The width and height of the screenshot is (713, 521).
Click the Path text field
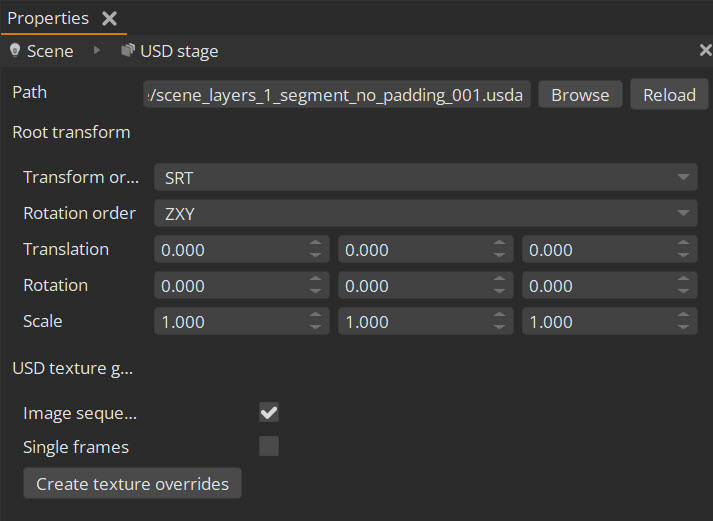coord(337,94)
